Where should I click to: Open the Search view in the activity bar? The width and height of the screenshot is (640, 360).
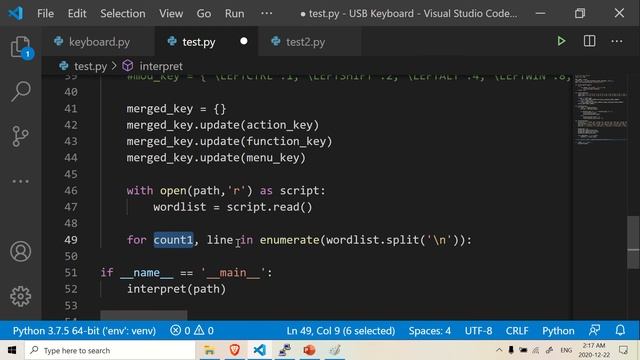click(20, 91)
